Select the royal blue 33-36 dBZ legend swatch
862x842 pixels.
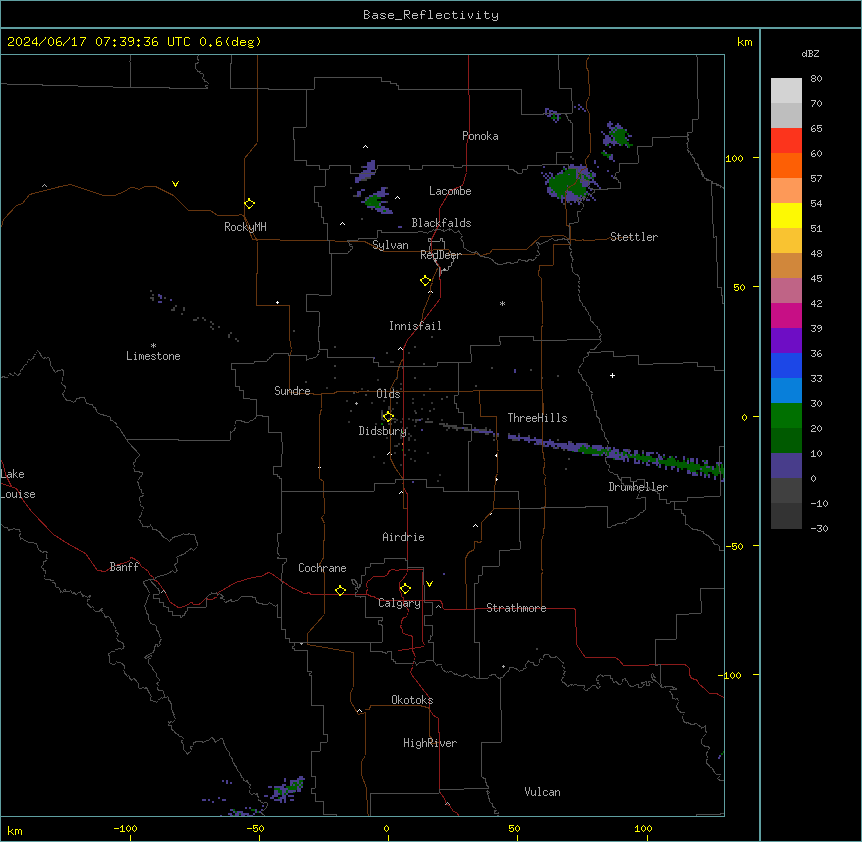point(786,365)
